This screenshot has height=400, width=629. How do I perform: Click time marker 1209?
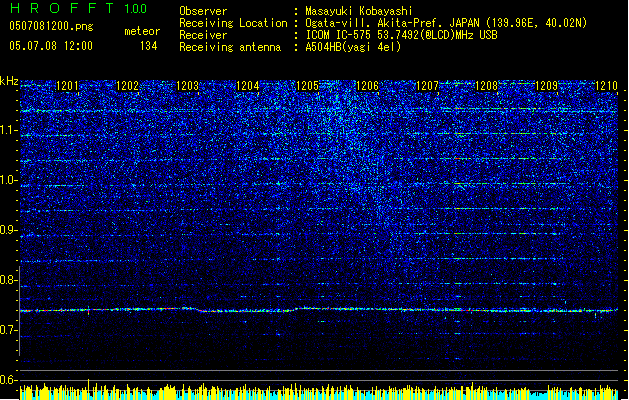coord(547,86)
